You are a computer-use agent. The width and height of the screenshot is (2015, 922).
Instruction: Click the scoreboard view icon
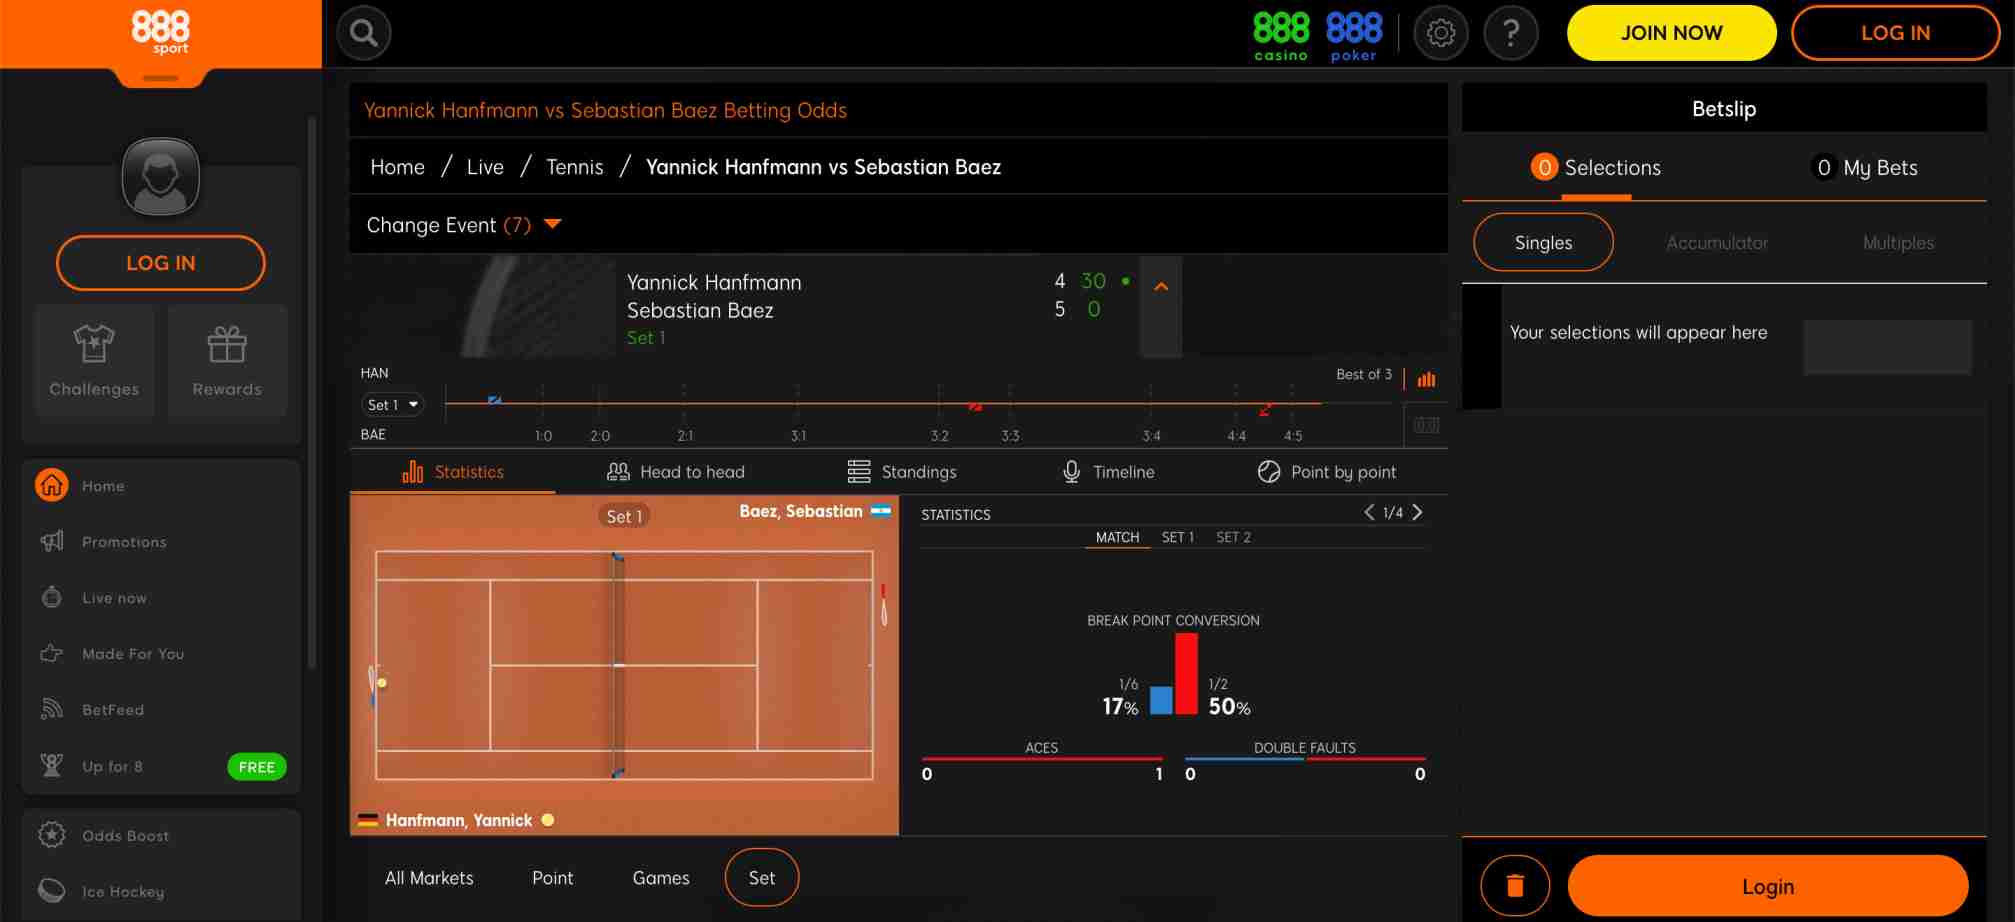tap(1427, 425)
